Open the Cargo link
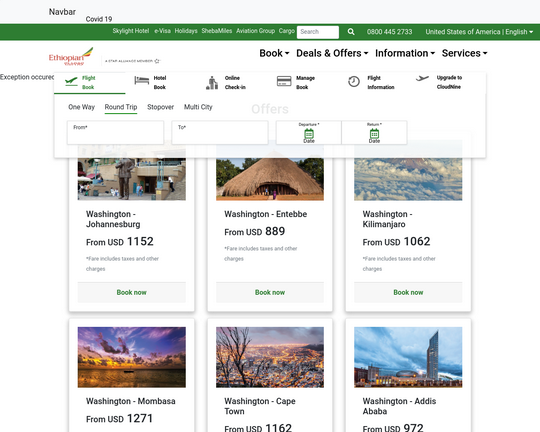This screenshot has height=432, width=540. (287, 31)
